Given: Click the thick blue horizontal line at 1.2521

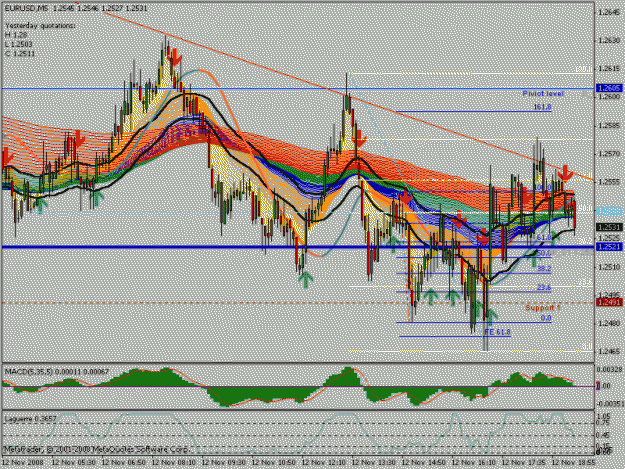Looking at the screenshot, I should 298,247.
